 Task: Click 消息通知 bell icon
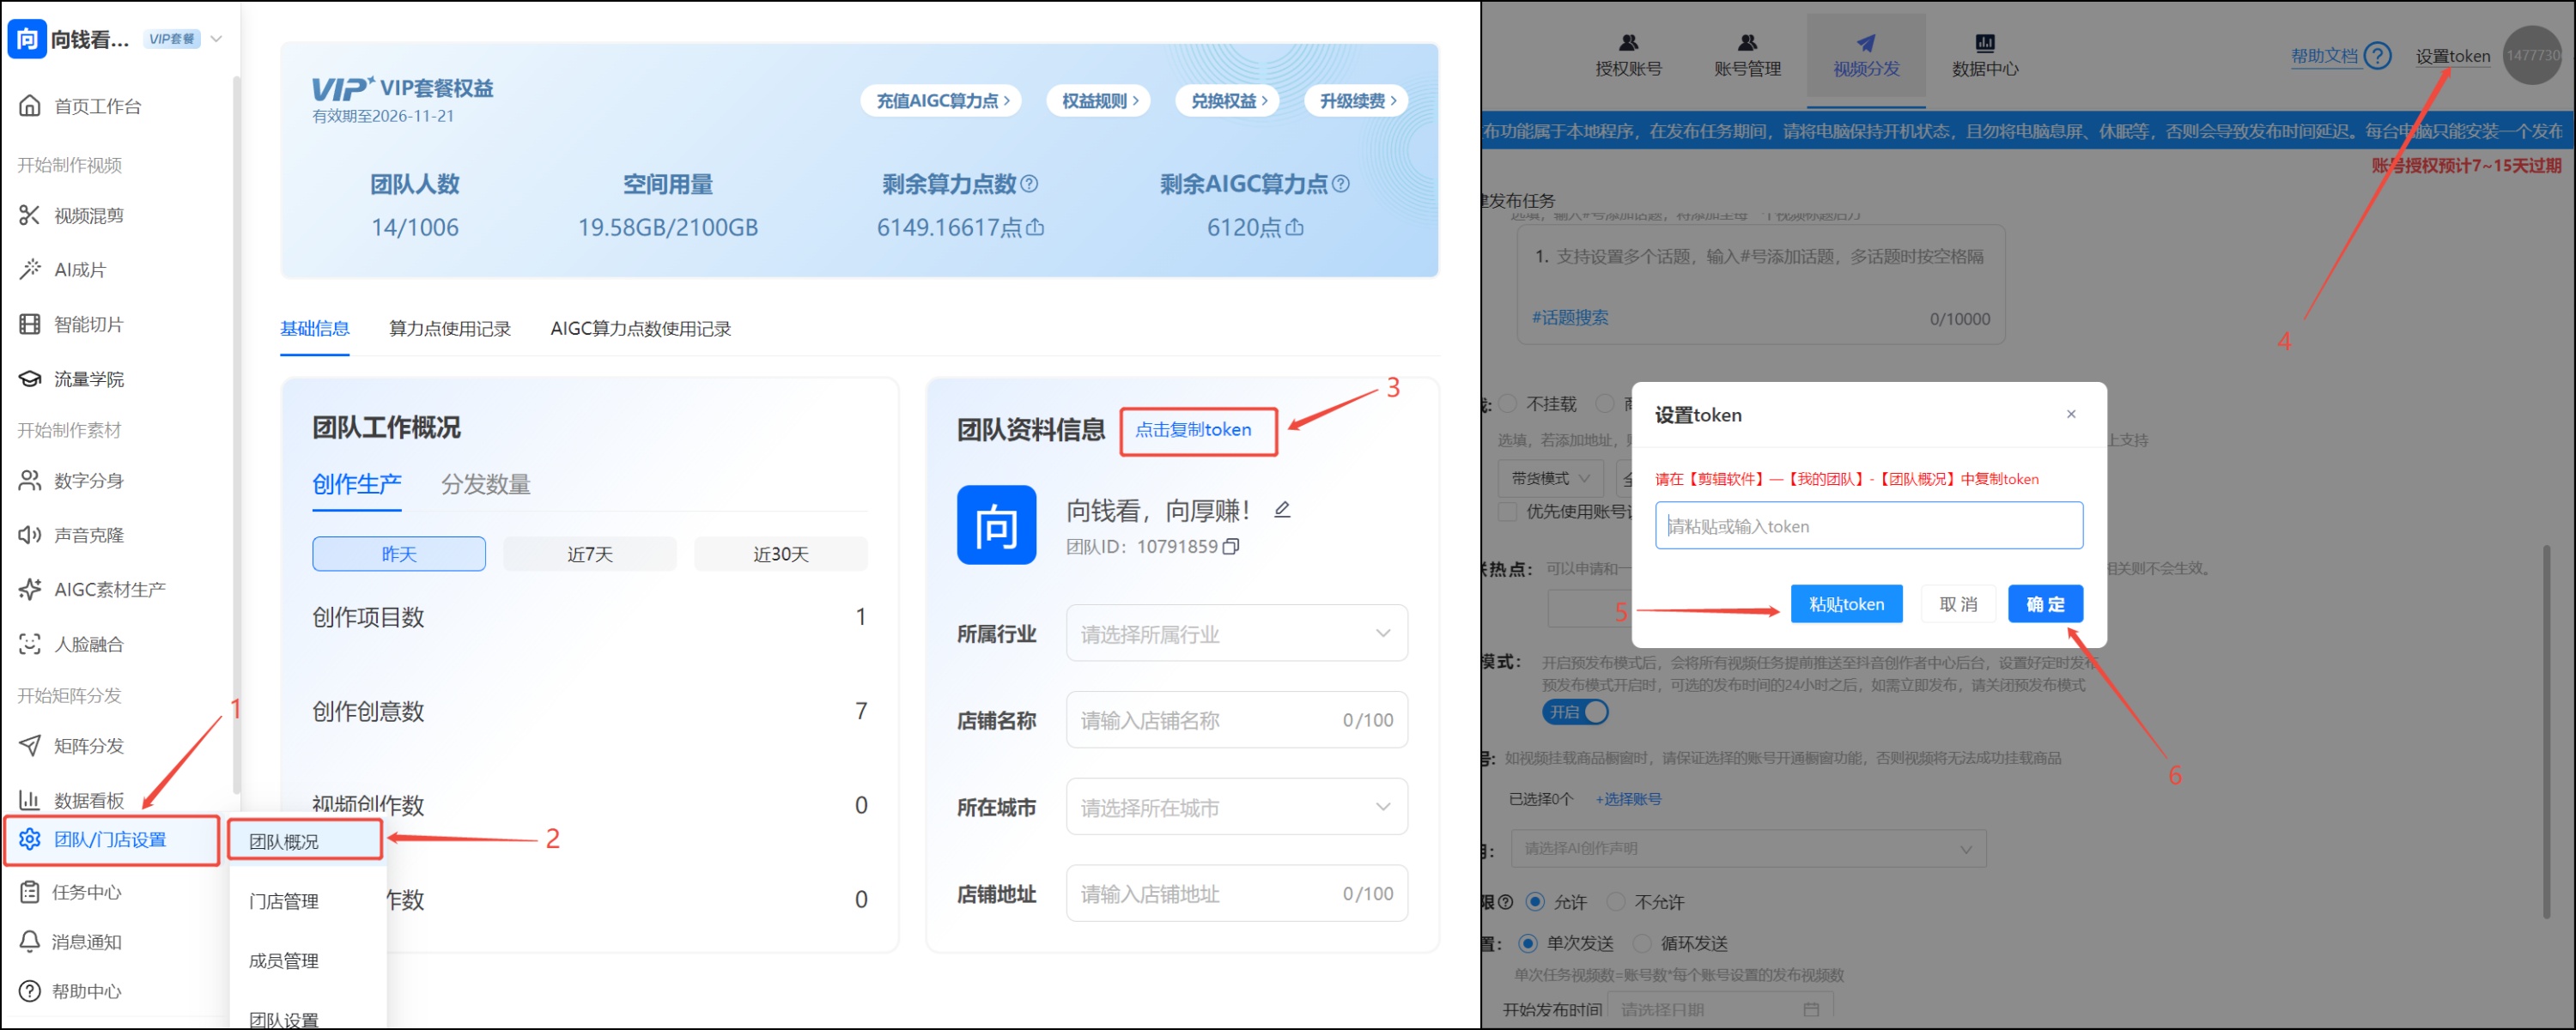pyautogui.click(x=30, y=941)
